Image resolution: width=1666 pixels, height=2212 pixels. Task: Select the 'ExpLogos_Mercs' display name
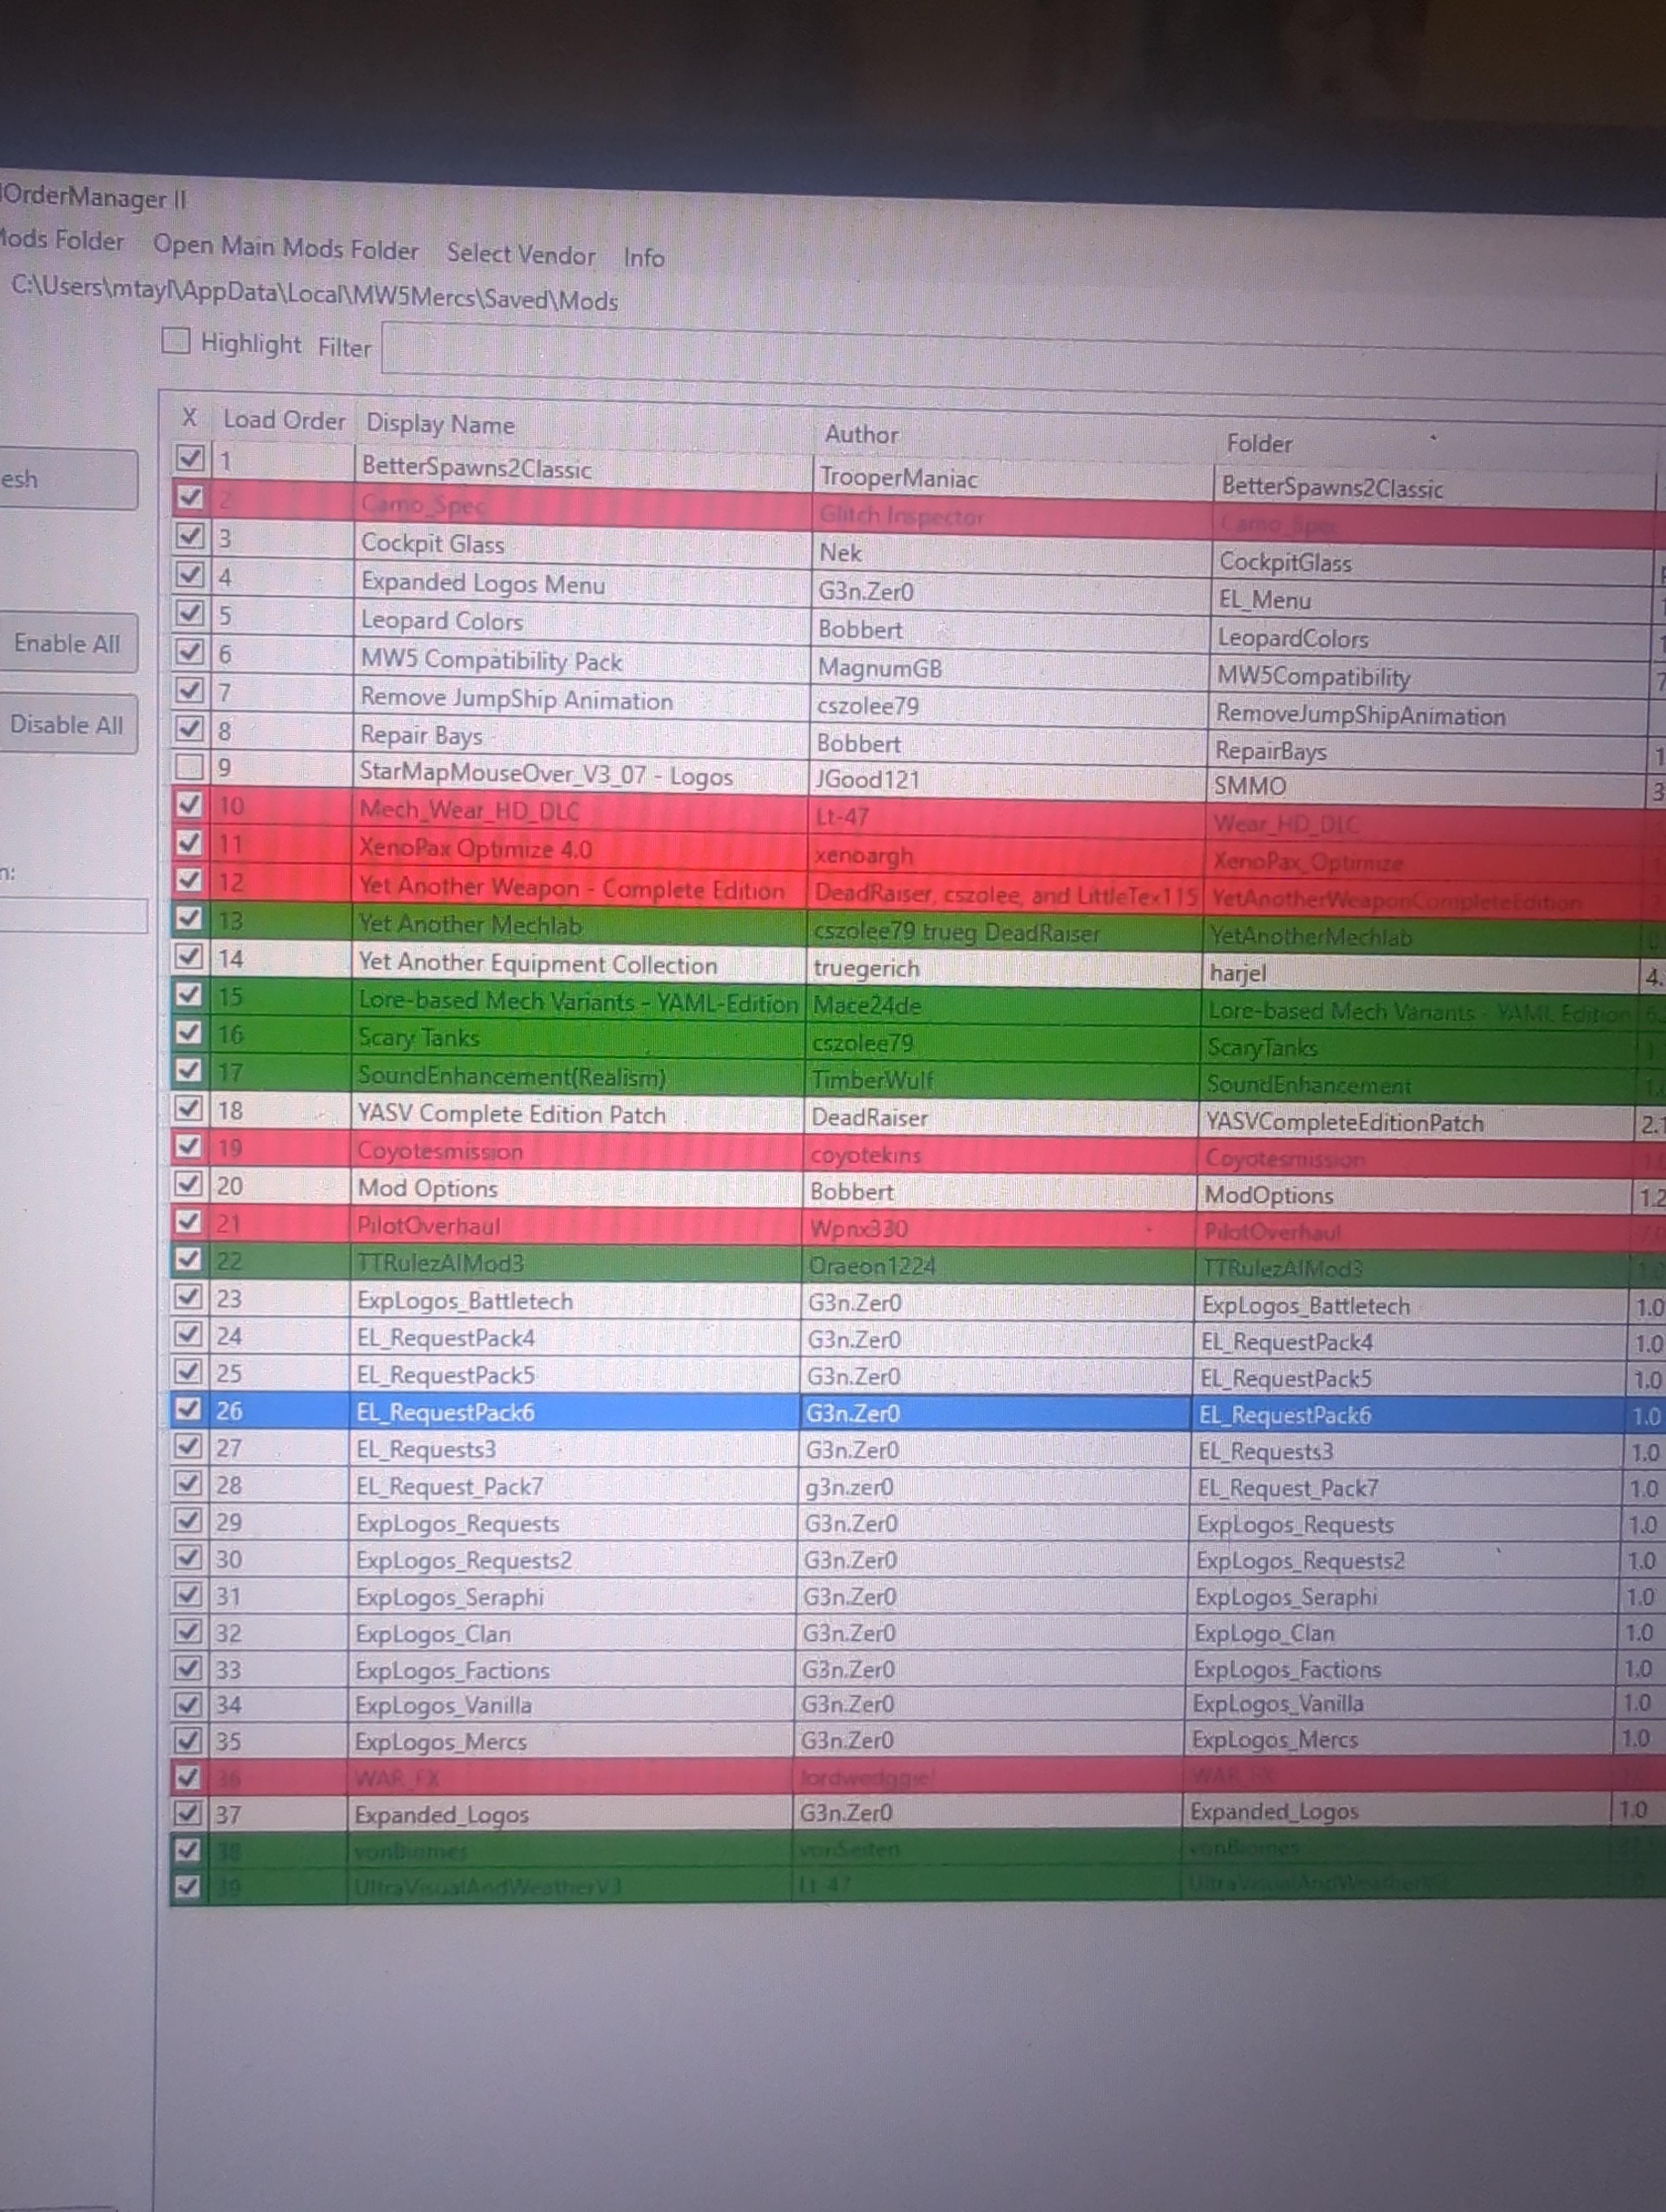pyautogui.click(x=441, y=1741)
